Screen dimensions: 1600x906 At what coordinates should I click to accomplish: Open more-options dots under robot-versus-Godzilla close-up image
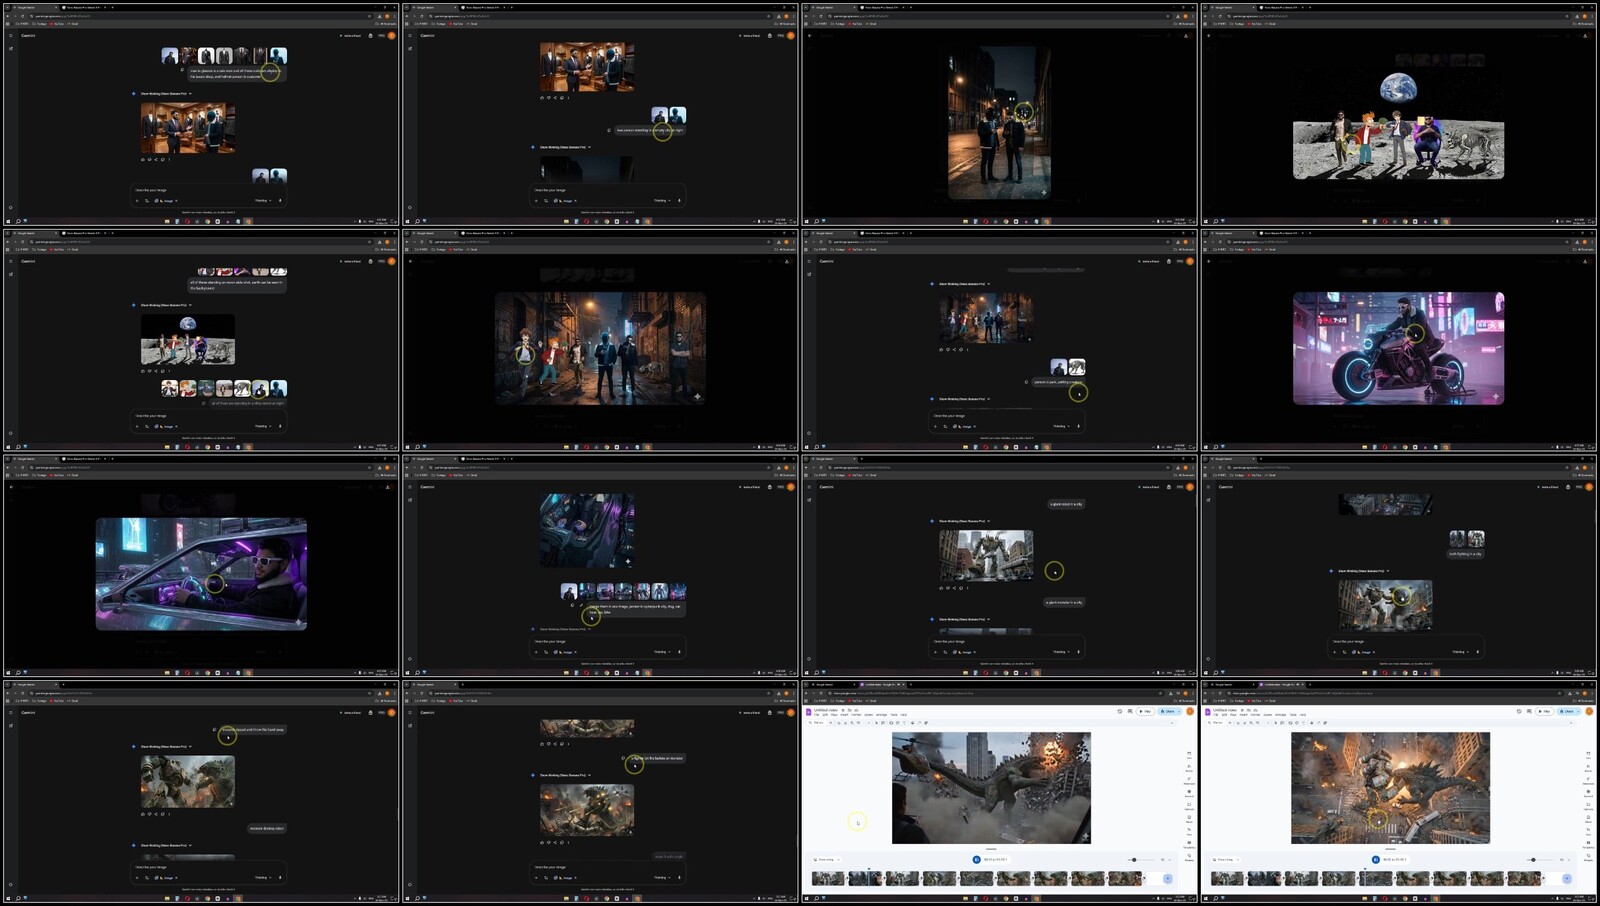click(169, 814)
